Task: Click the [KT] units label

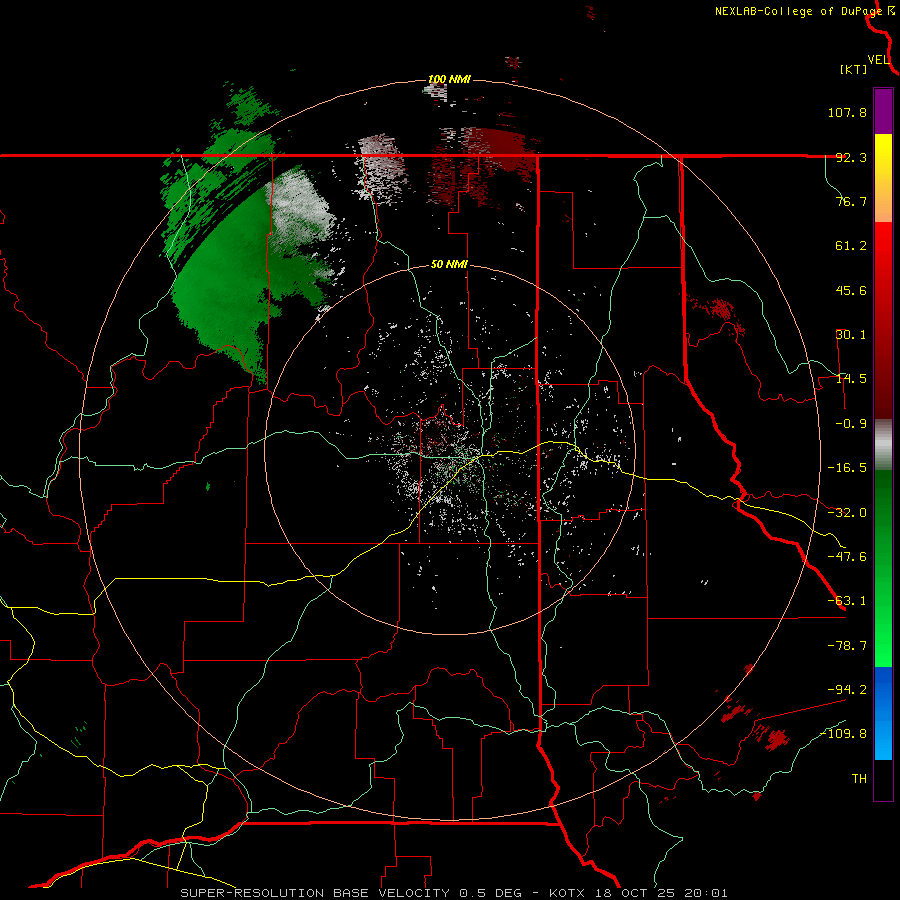Action: [x=853, y=69]
